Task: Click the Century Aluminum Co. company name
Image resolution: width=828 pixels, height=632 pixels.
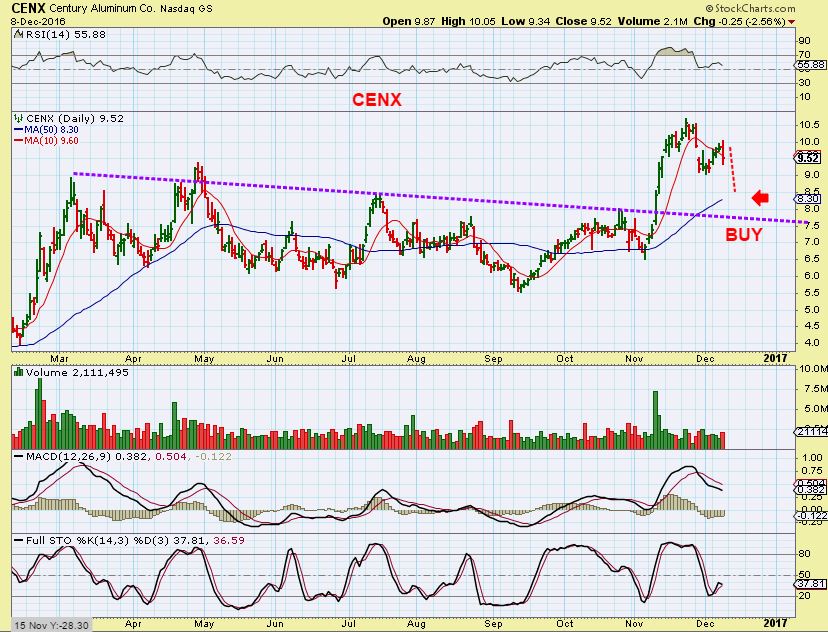Action: (x=104, y=8)
